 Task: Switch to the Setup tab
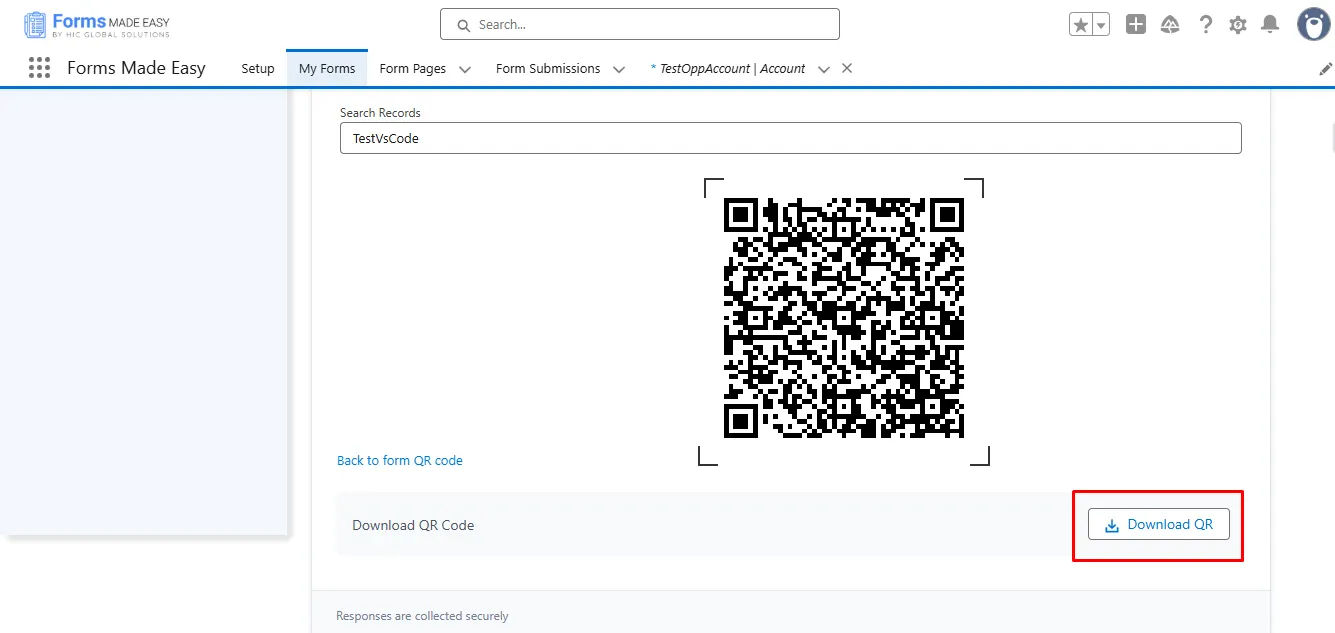pos(258,69)
